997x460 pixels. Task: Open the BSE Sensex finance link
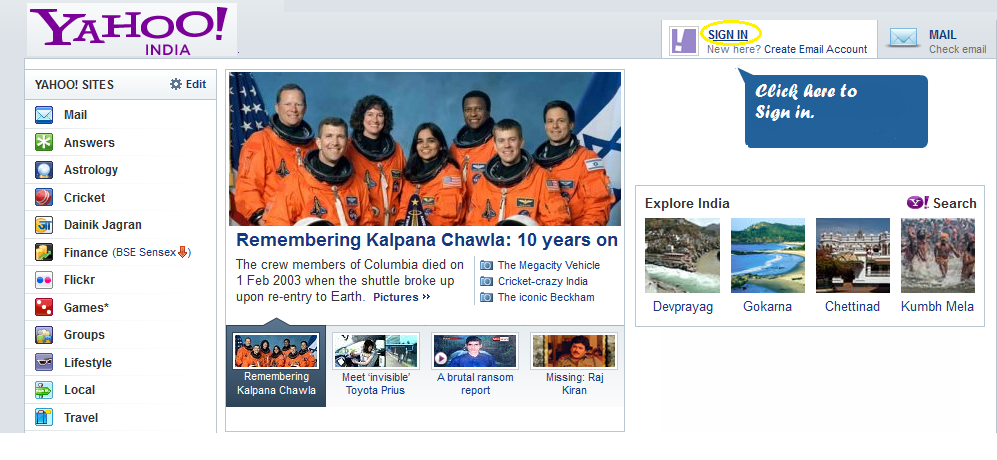(152, 253)
